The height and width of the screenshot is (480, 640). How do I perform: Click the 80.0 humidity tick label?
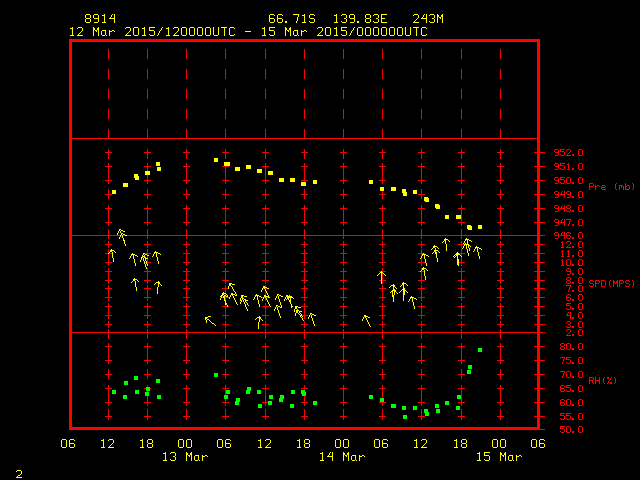565,347
